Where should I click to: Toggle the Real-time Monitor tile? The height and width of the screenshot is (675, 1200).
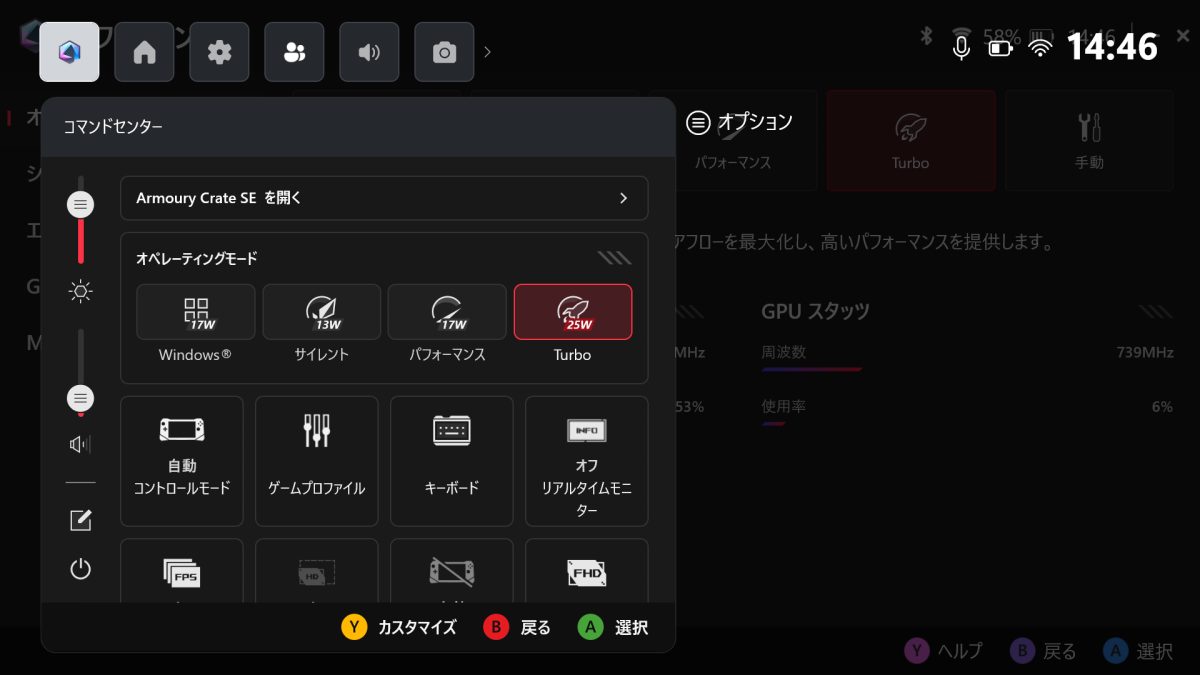(x=586, y=461)
